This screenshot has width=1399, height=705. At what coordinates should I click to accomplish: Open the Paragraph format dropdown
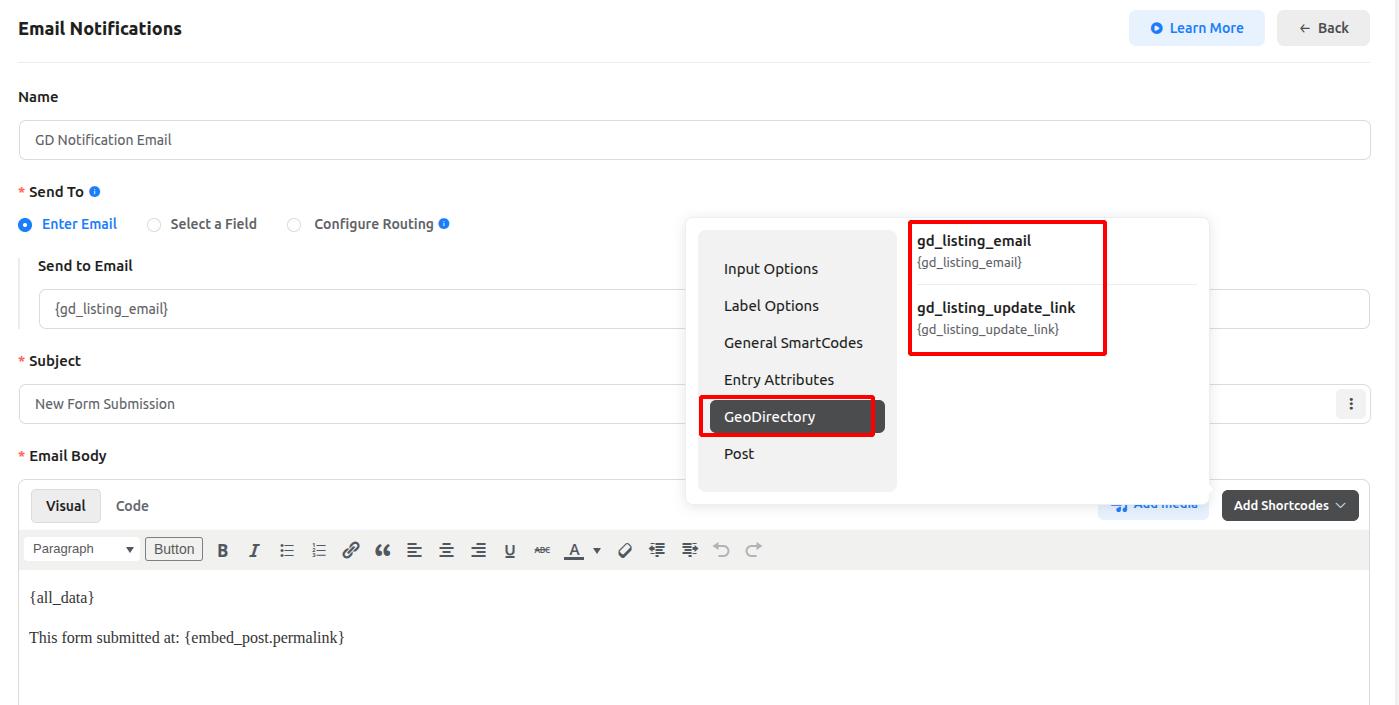pos(82,549)
